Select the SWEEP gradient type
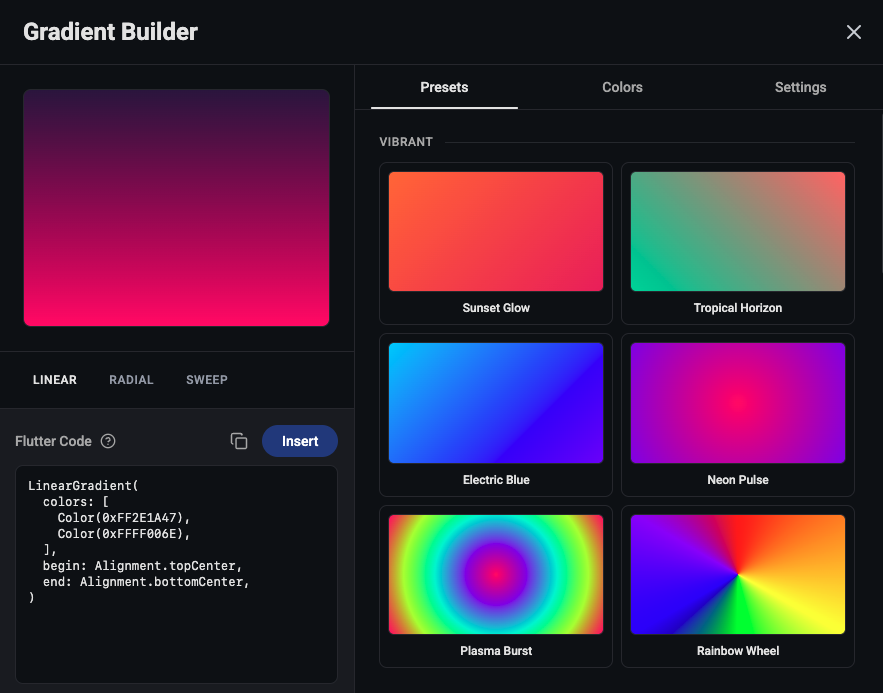Viewport: 883px width, 693px height. click(207, 379)
